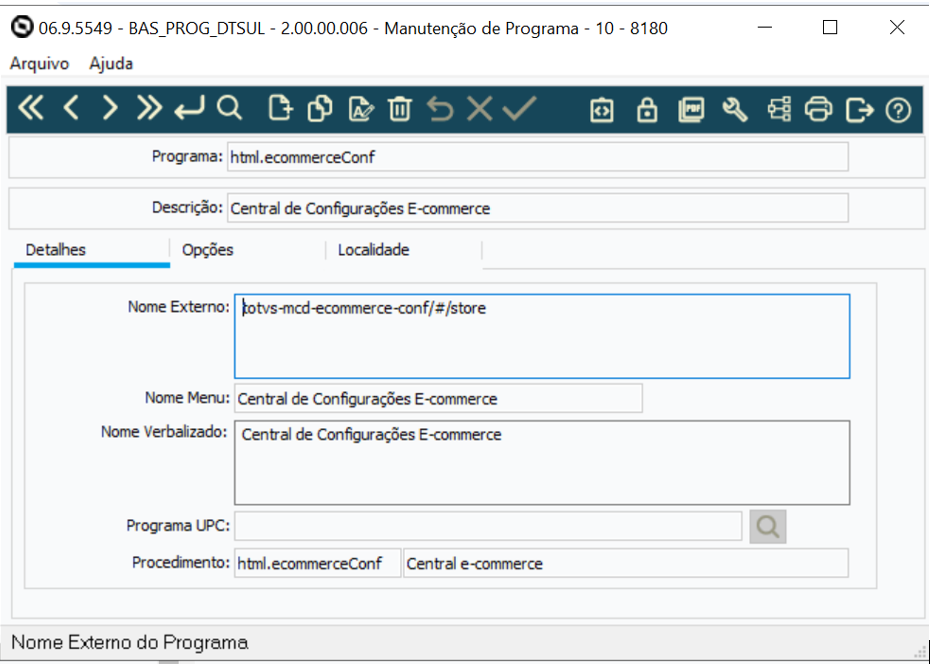Screen dimensions: 930x665
Task: Export to PDF icon
Action: pos(691,110)
